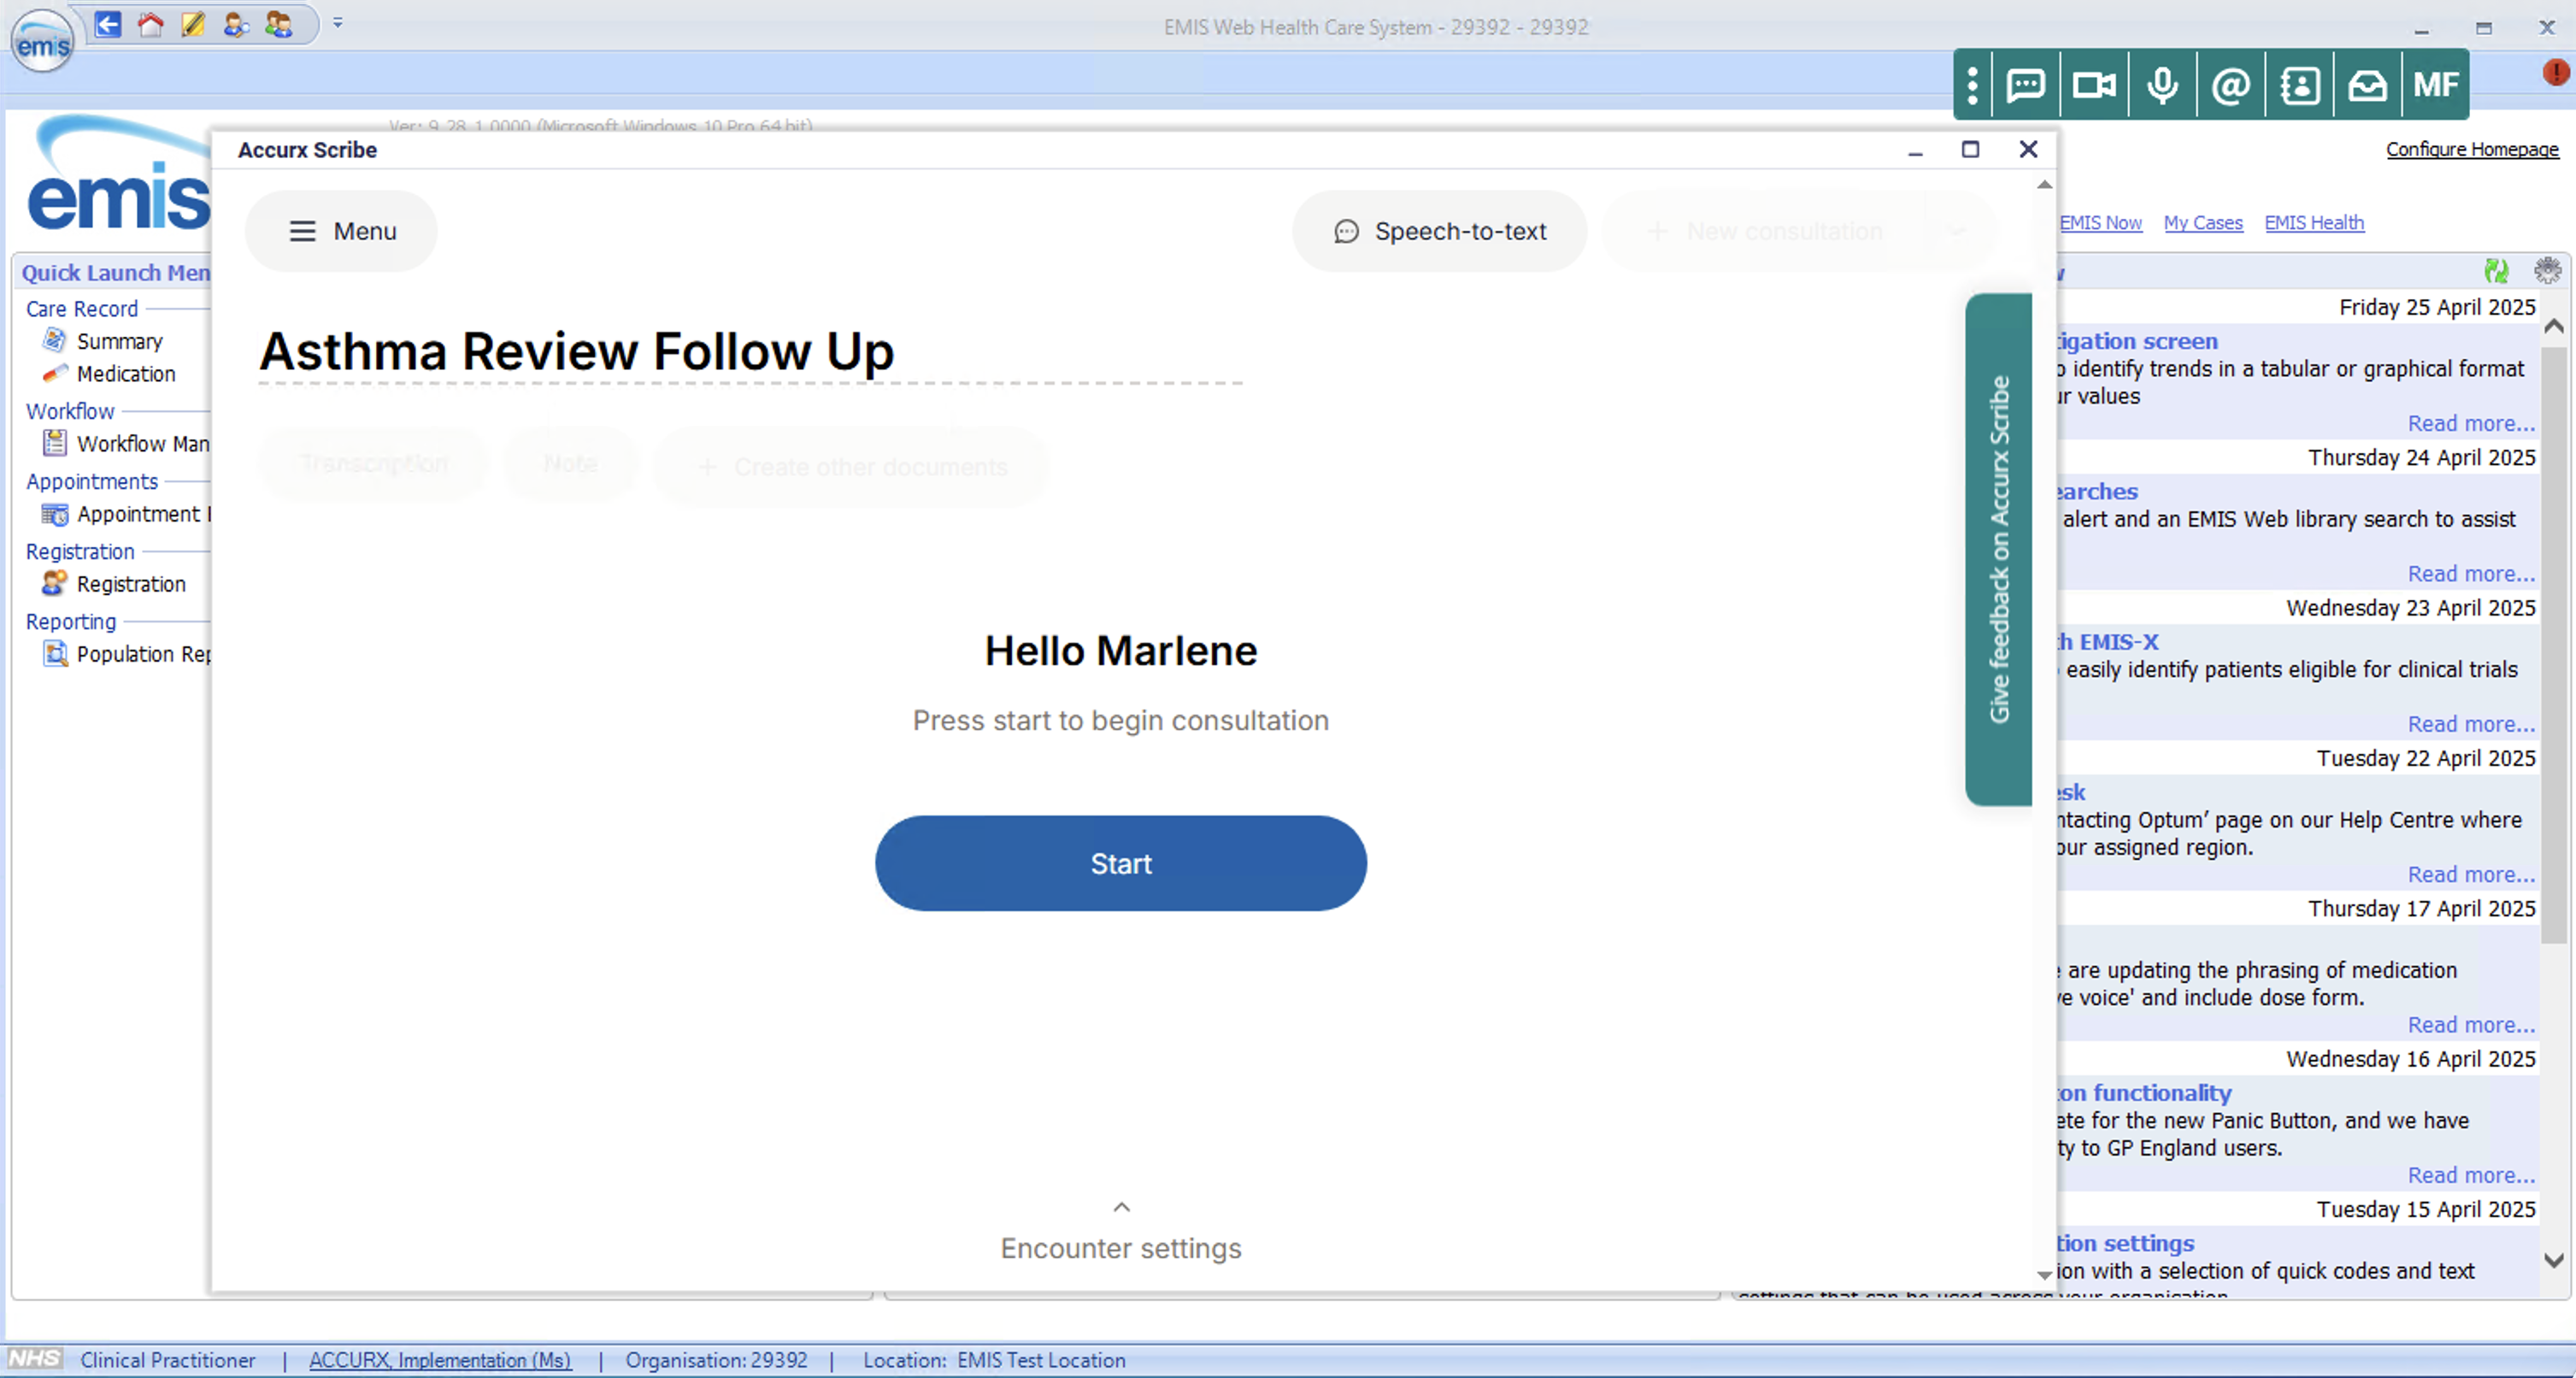This screenshot has width=2576, height=1378.
Task: Click Create other documents button
Action: coord(852,466)
